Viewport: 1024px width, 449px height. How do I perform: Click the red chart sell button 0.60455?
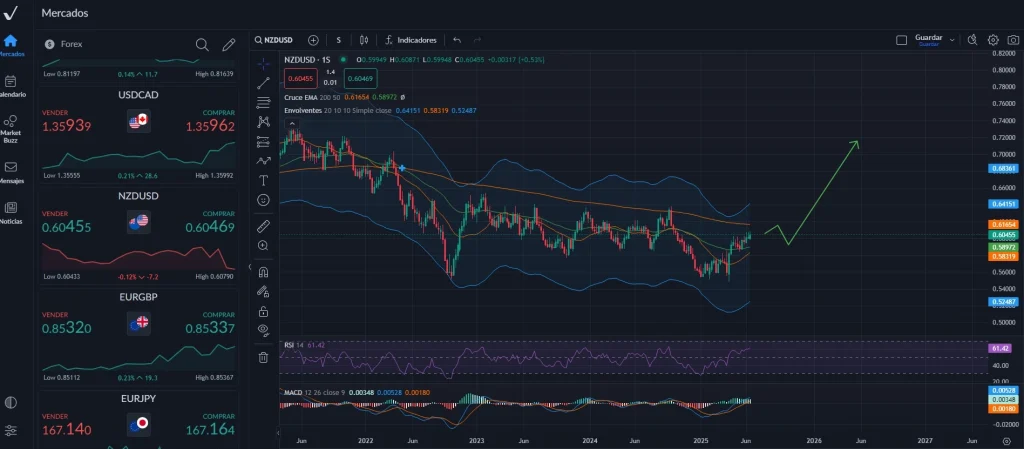(x=300, y=79)
